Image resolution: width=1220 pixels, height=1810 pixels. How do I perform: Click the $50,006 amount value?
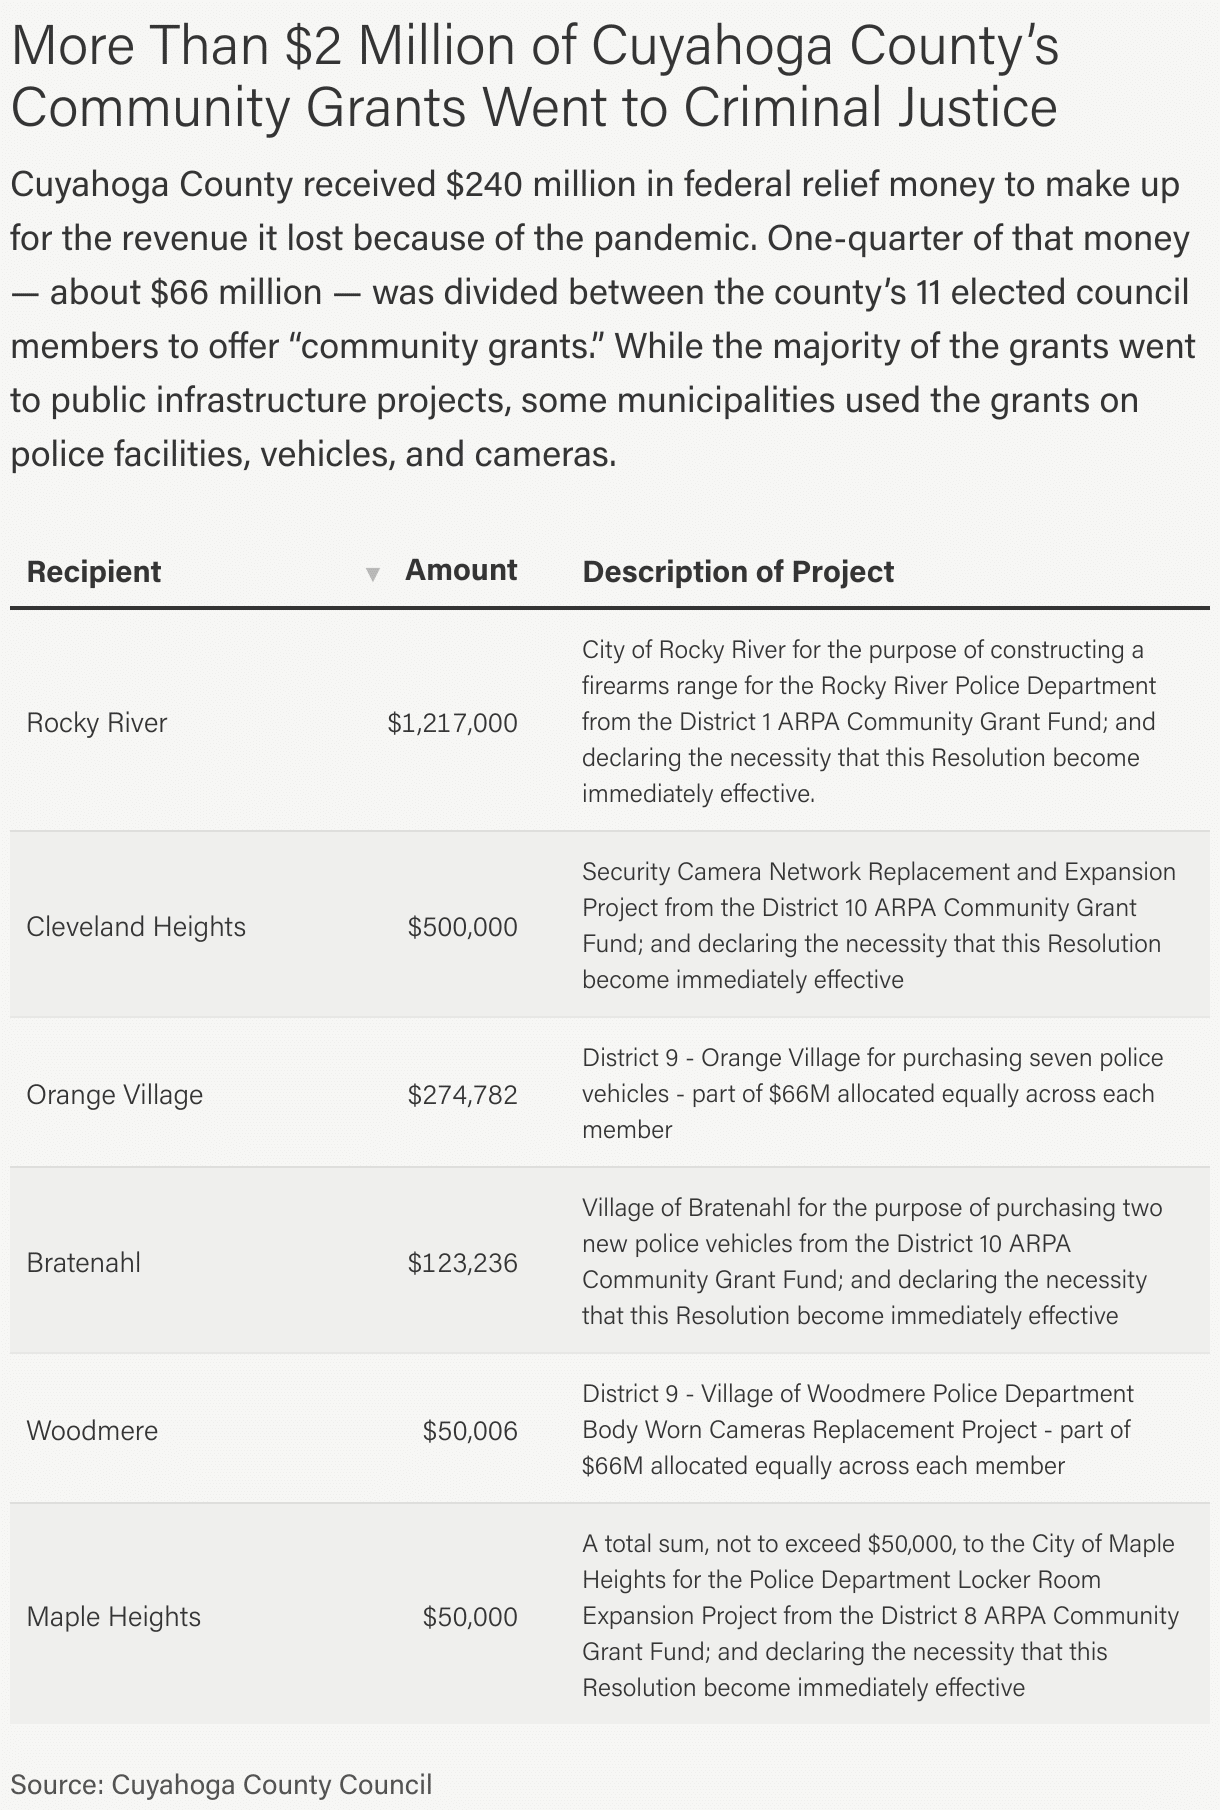point(471,1431)
